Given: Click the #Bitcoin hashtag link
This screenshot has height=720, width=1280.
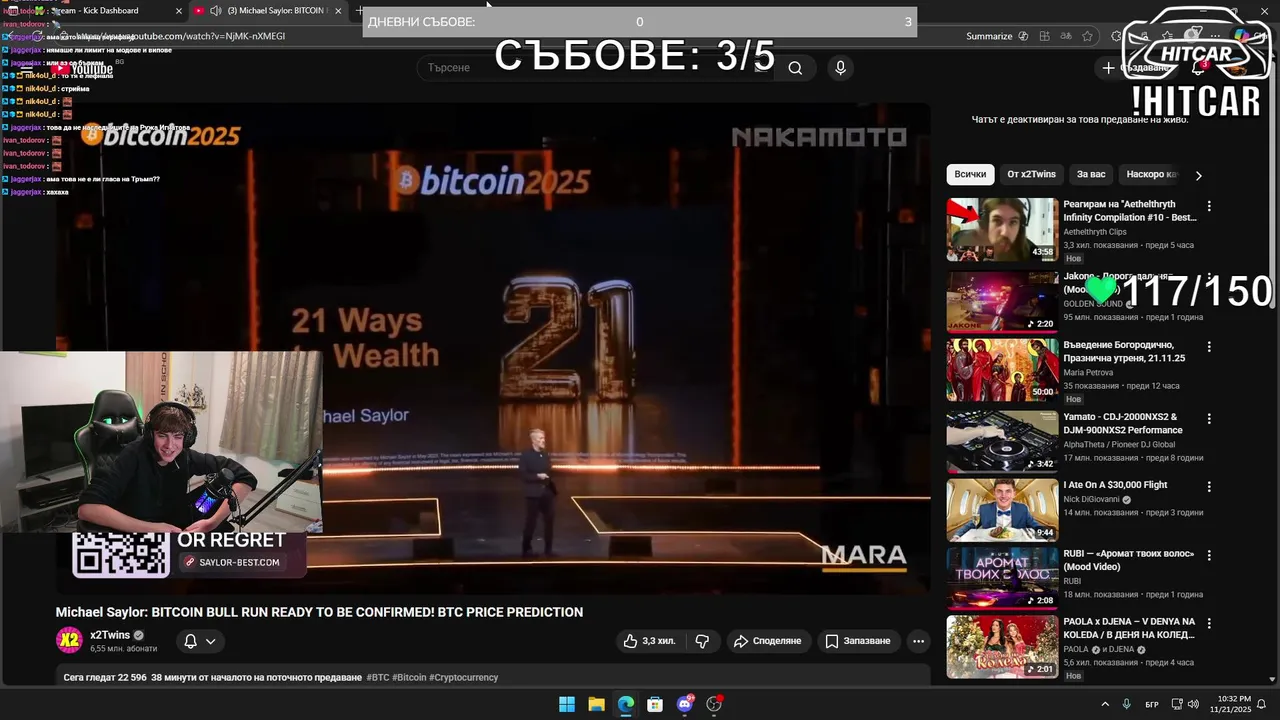Looking at the screenshot, I should [x=409, y=677].
